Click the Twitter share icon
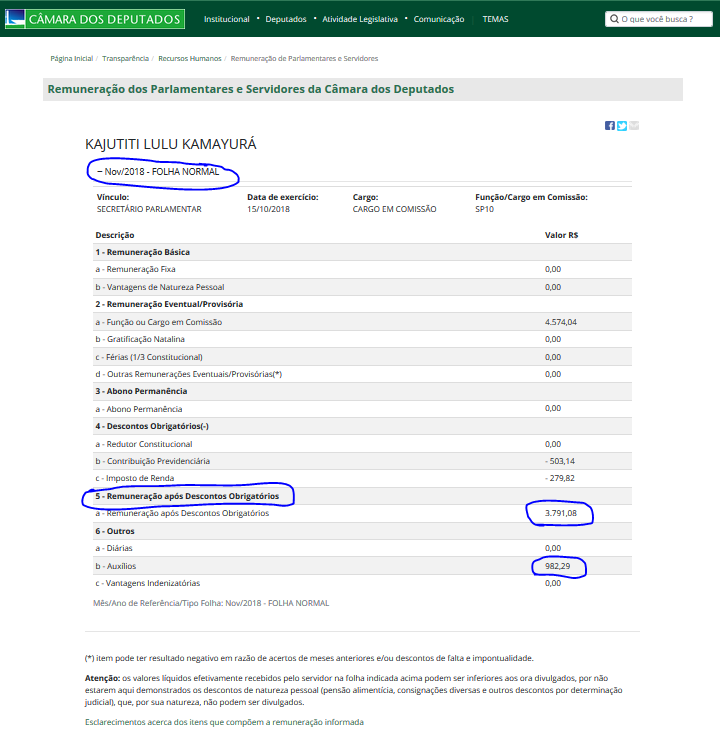Screen dimensions: 720x732 pyautogui.click(x=621, y=125)
